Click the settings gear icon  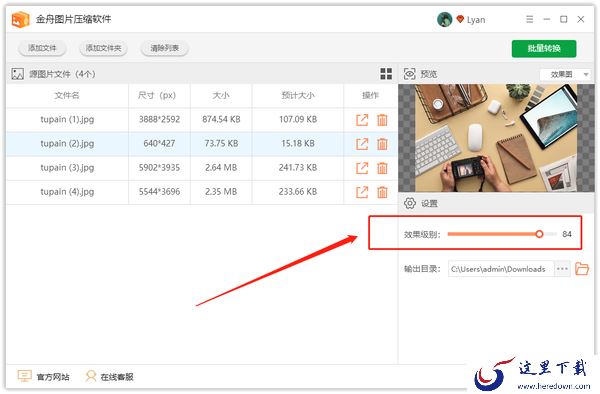(x=410, y=203)
